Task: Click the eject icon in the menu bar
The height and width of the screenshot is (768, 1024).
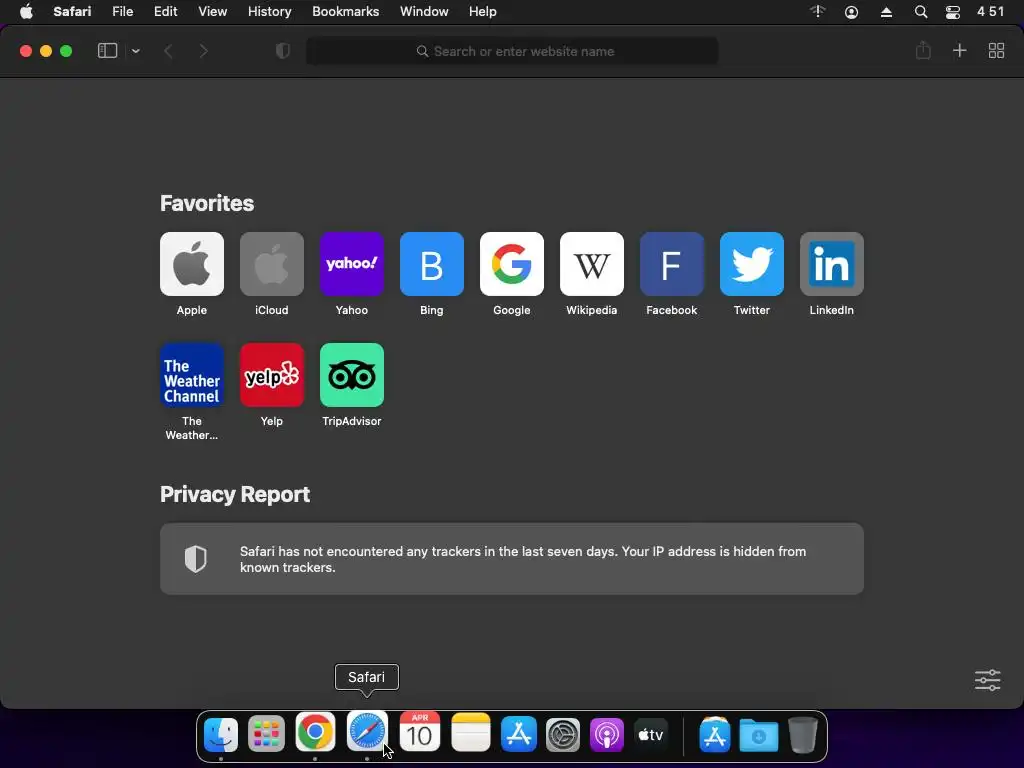Action: click(x=886, y=12)
